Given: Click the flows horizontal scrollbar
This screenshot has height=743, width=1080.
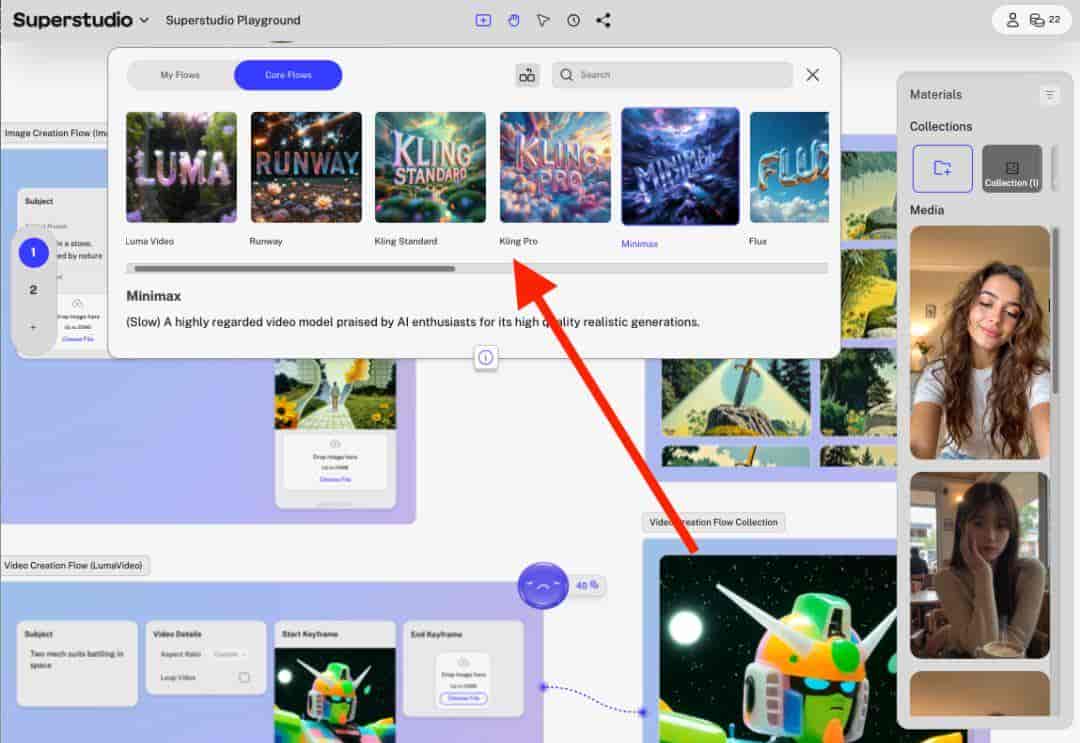Looking at the screenshot, I should tap(294, 268).
